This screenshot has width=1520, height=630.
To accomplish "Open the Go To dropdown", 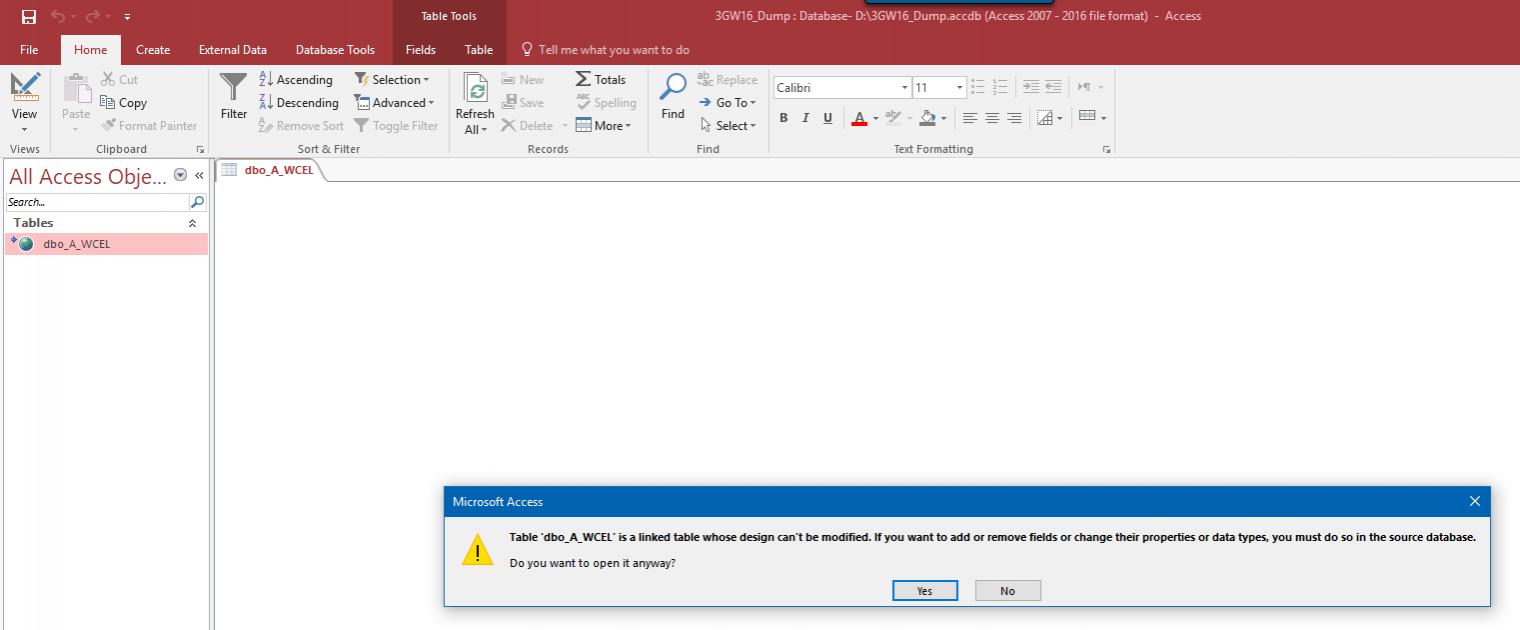I will pos(727,103).
